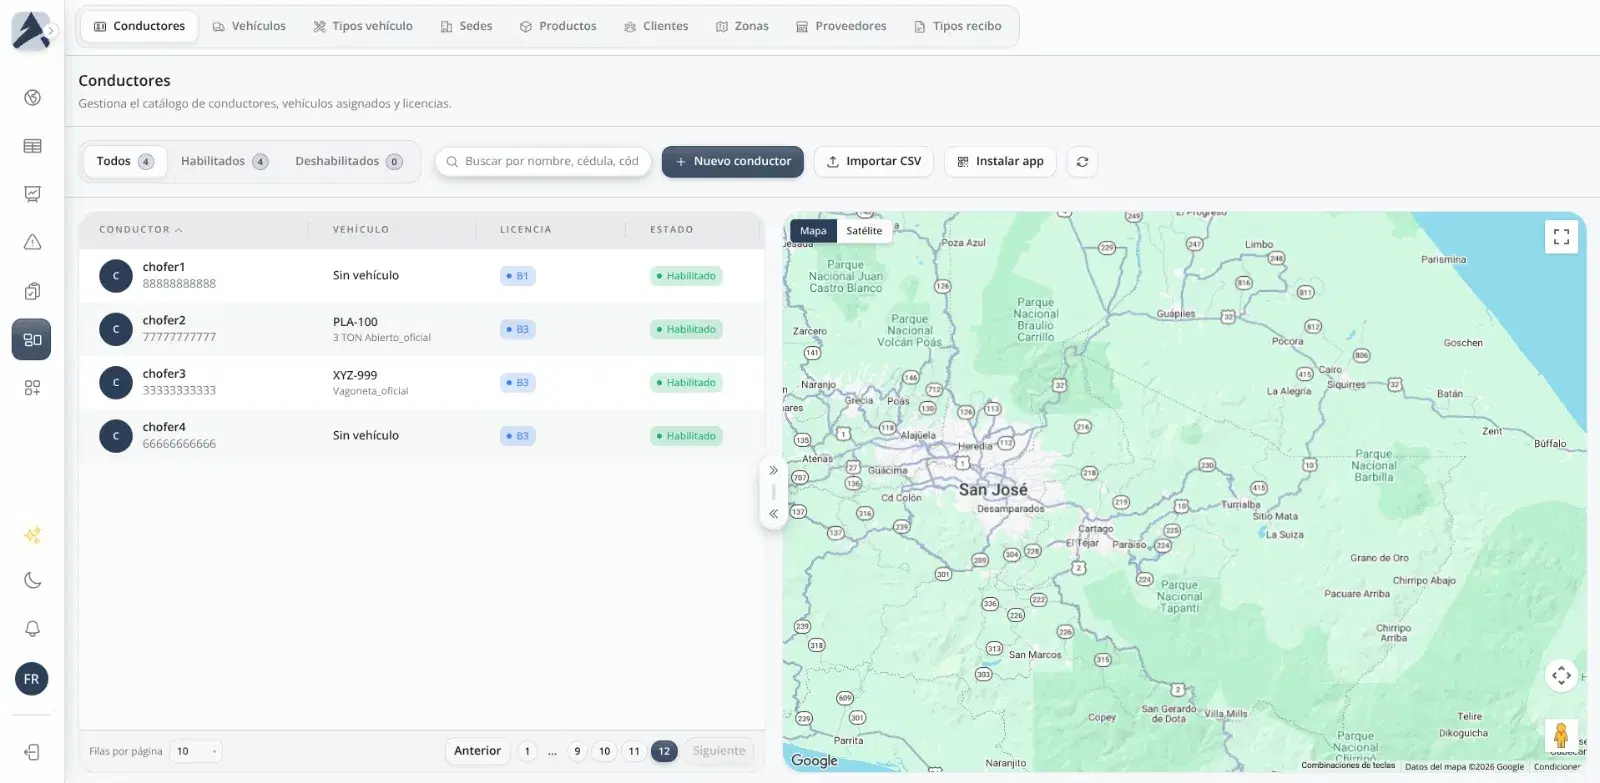The height and width of the screenshot is (783, 1600).
Task: Go to the Proveedores tab
Action: tap(841, 26)
